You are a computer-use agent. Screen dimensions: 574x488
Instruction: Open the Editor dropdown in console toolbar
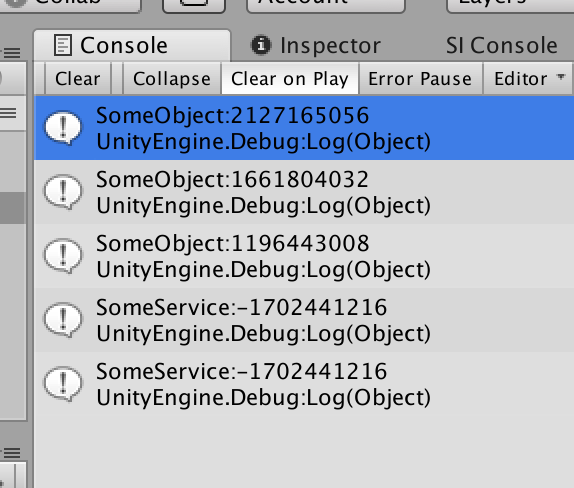point(527,79)
